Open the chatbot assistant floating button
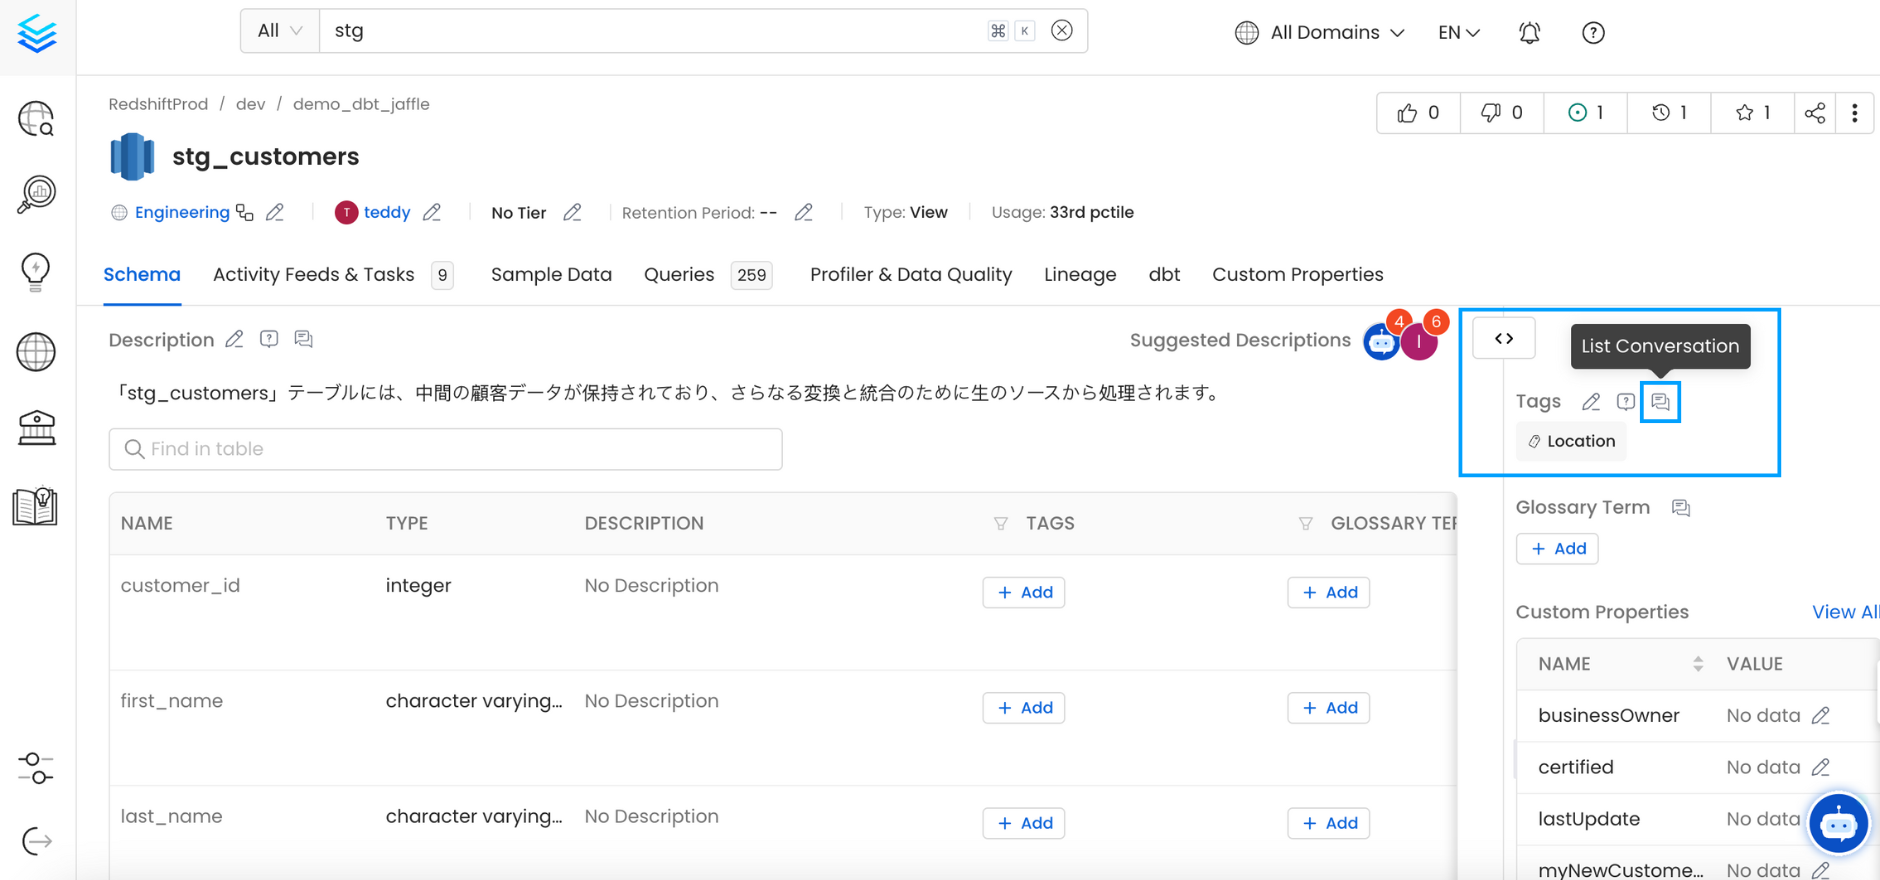Viewport: 1880px width, 880px height. point(1838,824)
